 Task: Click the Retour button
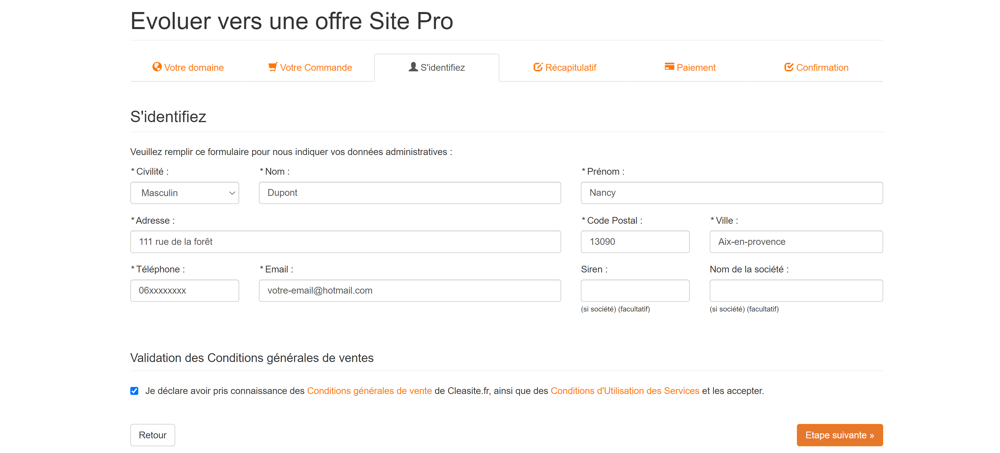[152, 435]
